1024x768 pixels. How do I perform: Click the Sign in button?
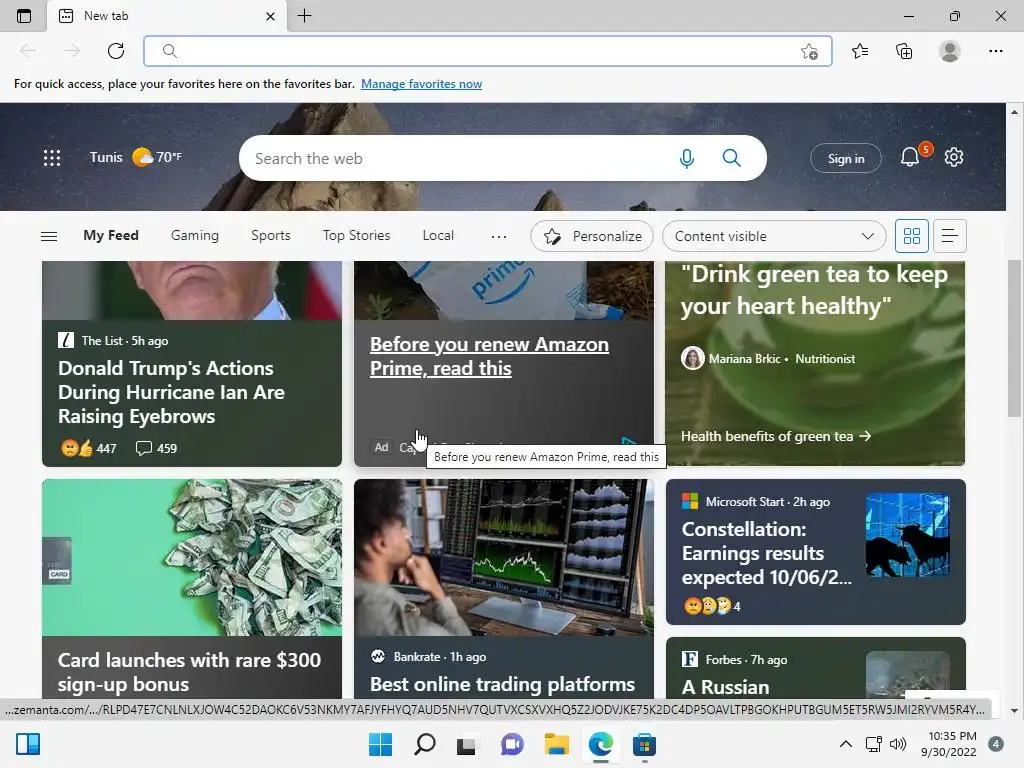(846, 159)
